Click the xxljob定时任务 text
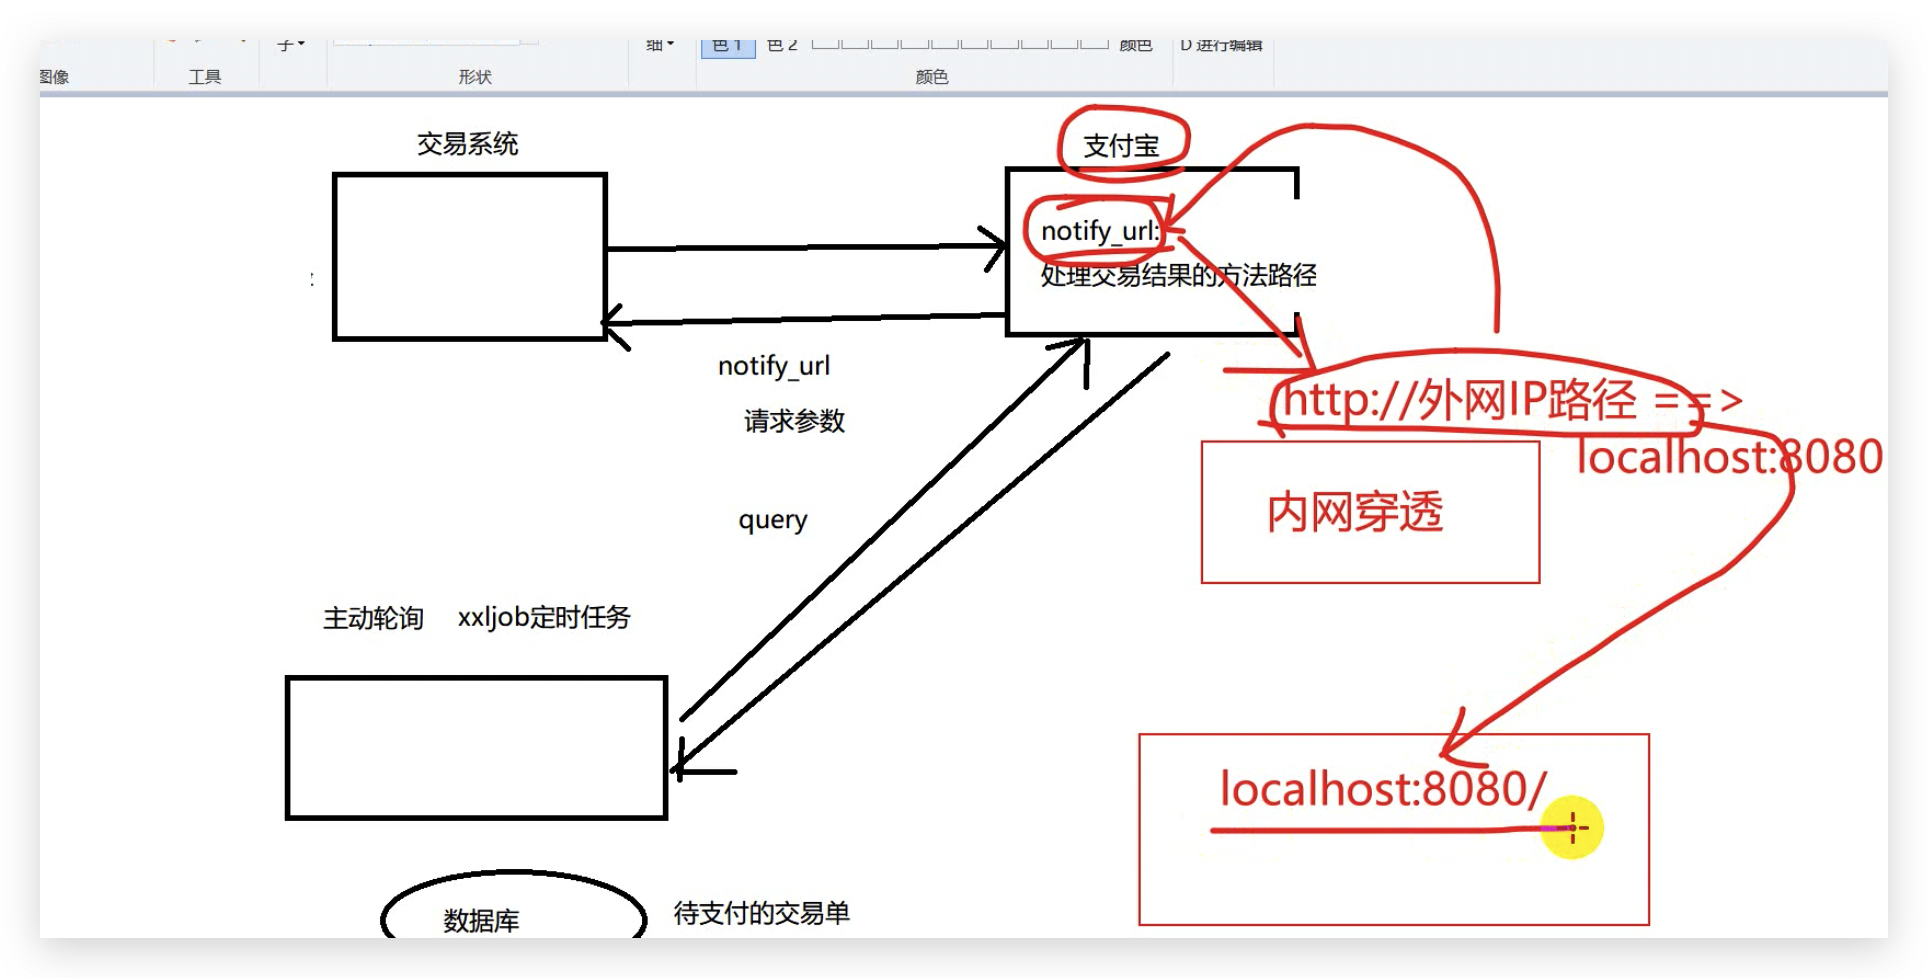Viewport: 1928px width, 978px height. click(x=544, y=617)
